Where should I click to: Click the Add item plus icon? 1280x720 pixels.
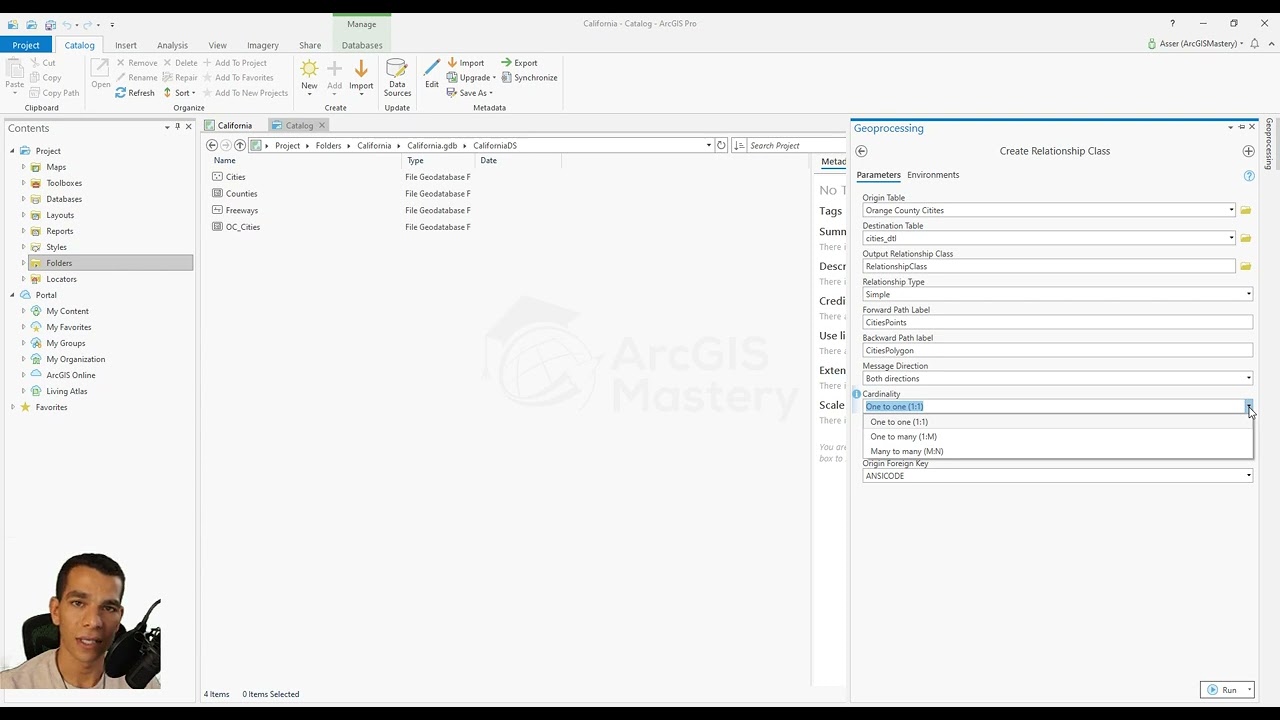click(x=334, y=69)
